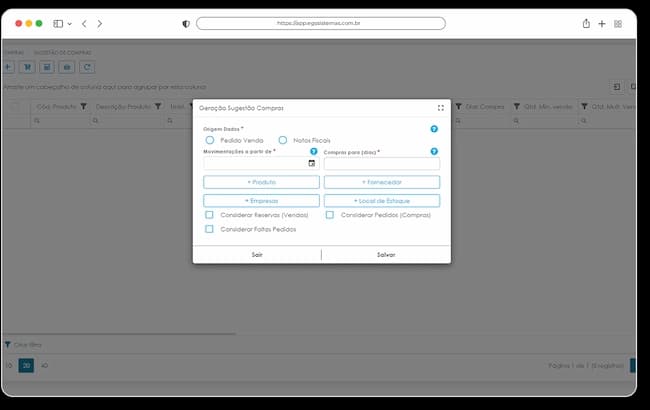Tick Considerar Faltas Pedidos checkbox
This screenshot has width=650, height=410.
[209, 229]
